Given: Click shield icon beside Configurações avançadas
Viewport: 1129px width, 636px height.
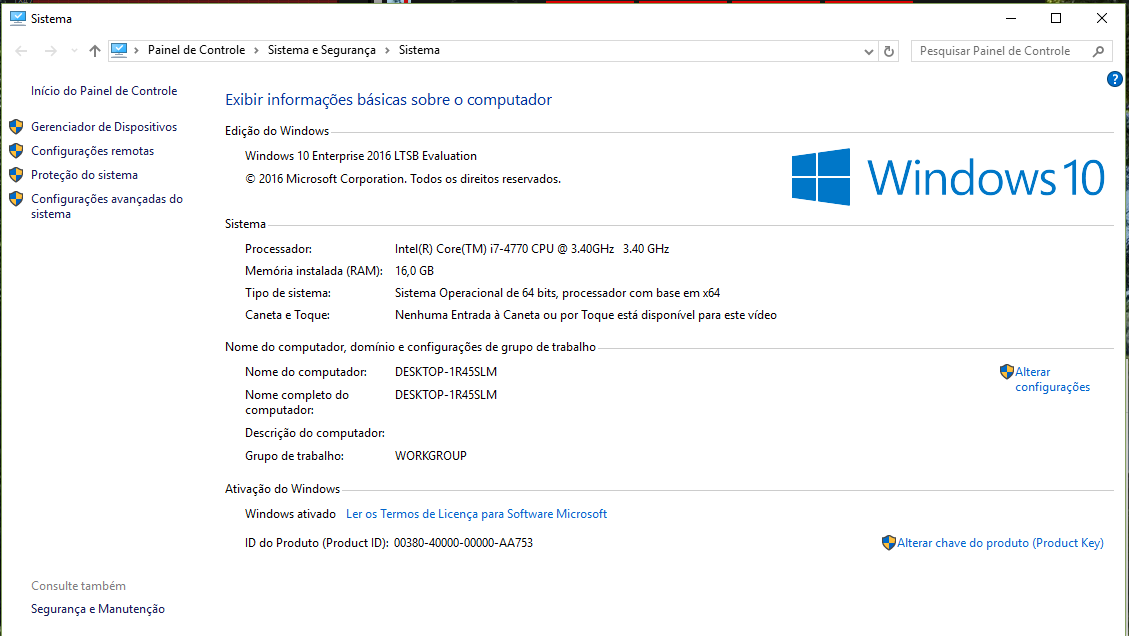Looking at the screenshot, I should (16, 199).
